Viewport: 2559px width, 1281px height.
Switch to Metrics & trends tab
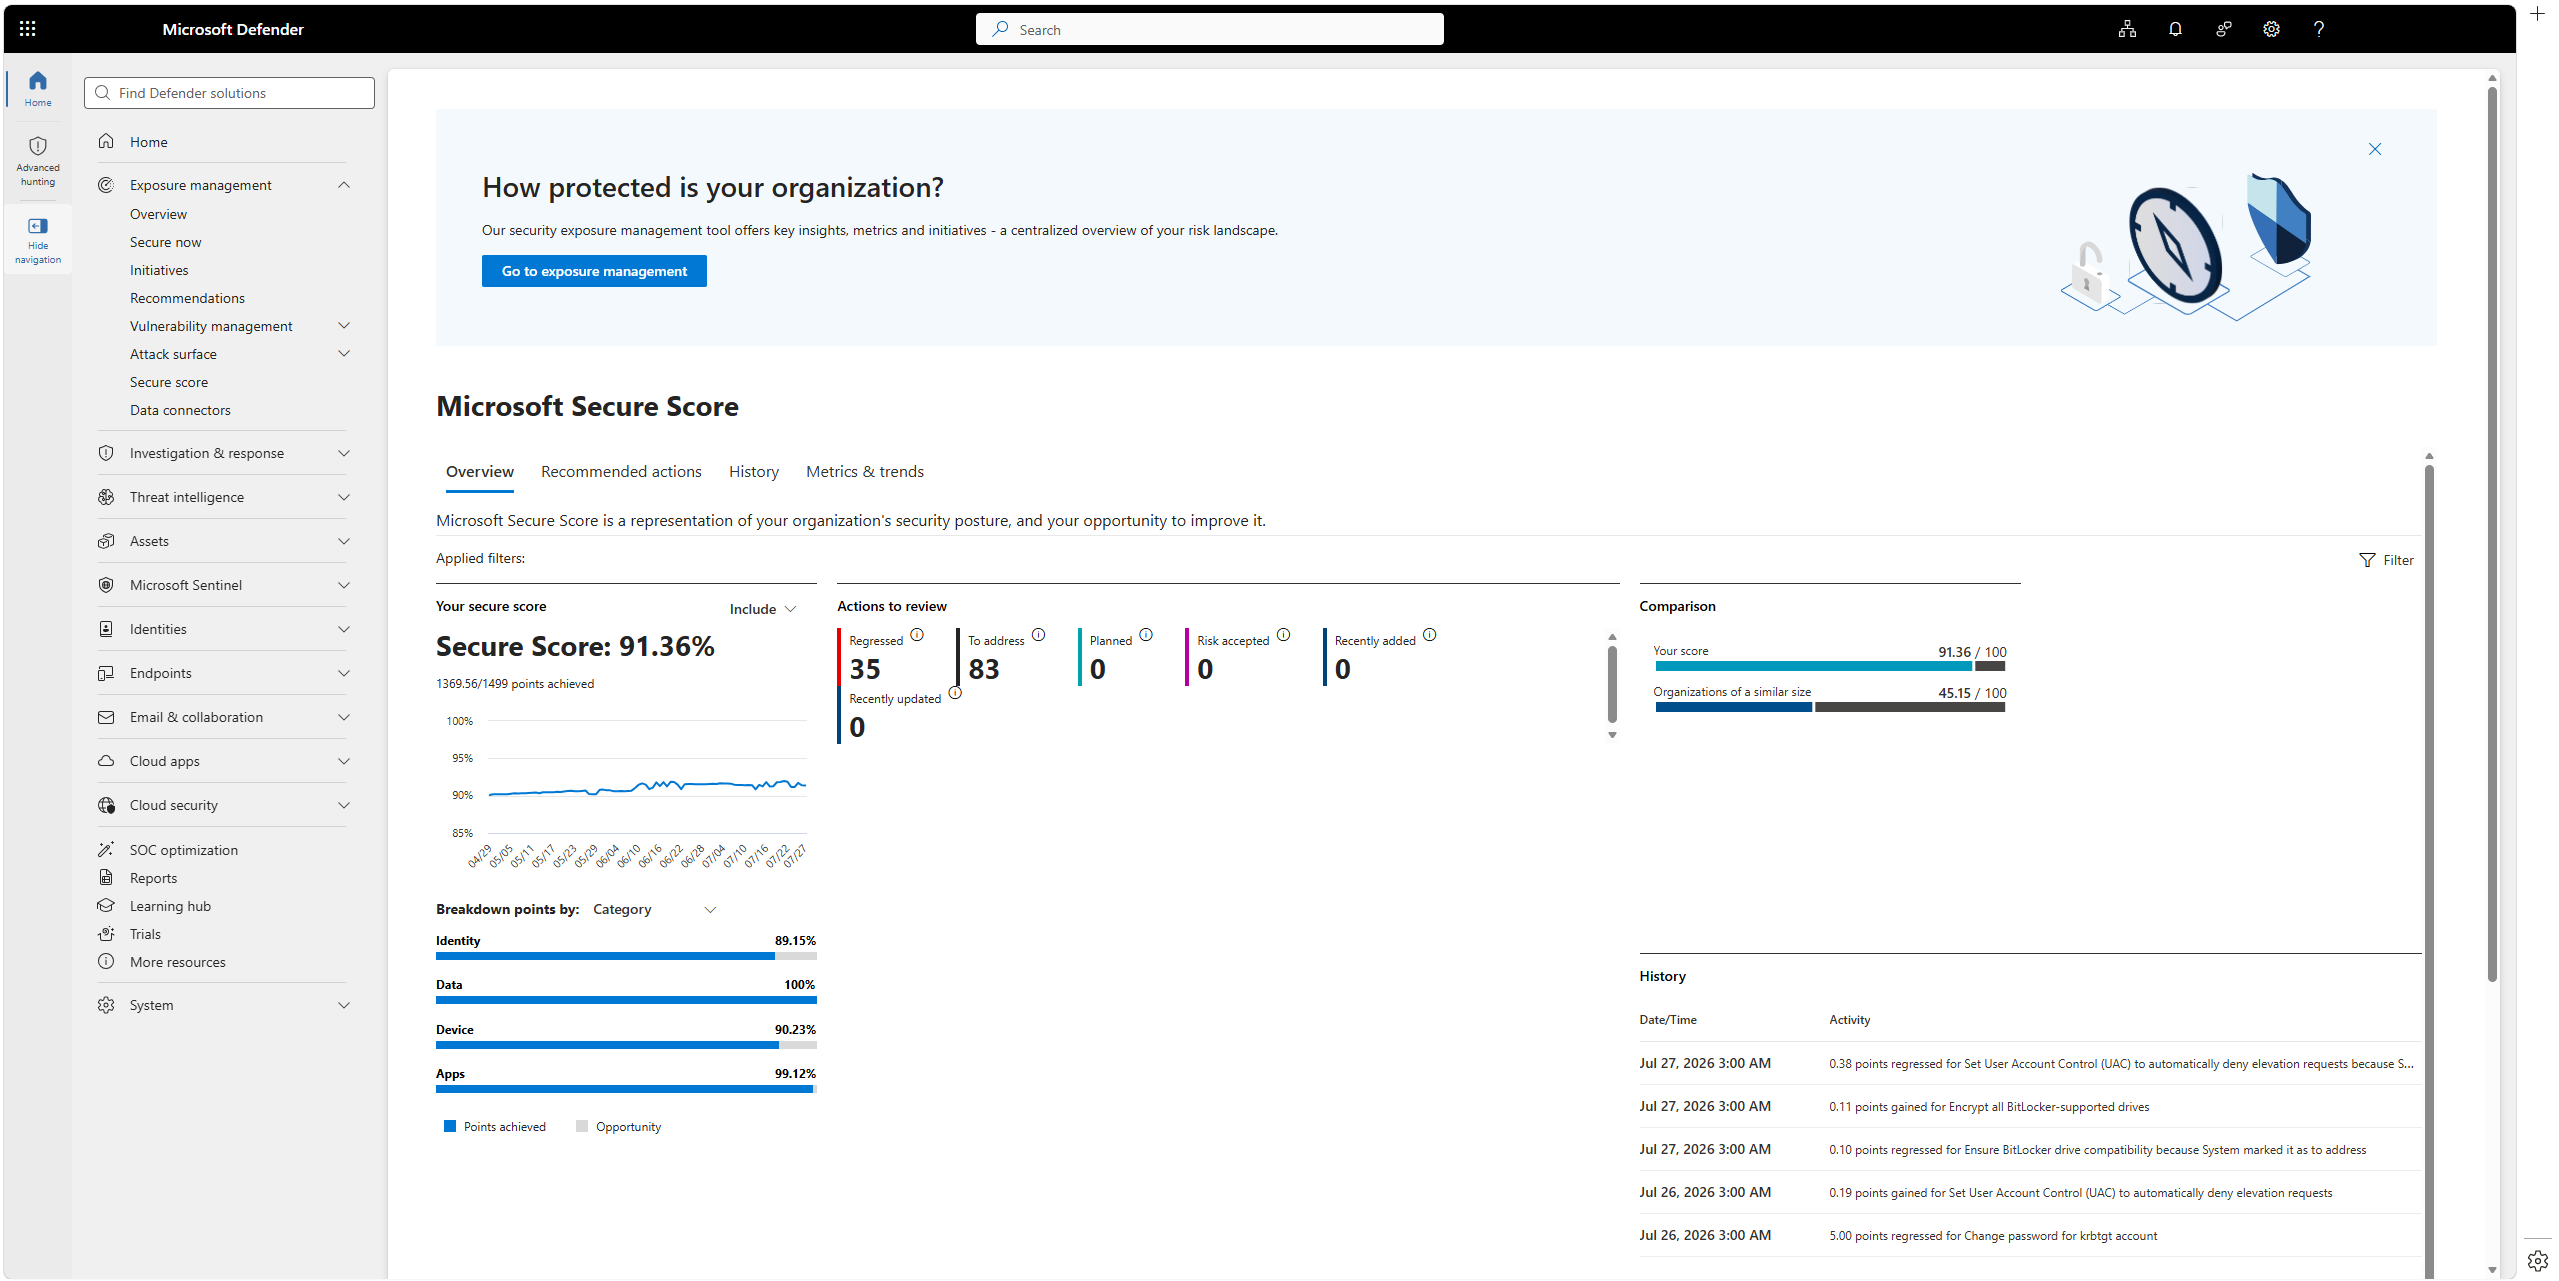coord(865,472)
